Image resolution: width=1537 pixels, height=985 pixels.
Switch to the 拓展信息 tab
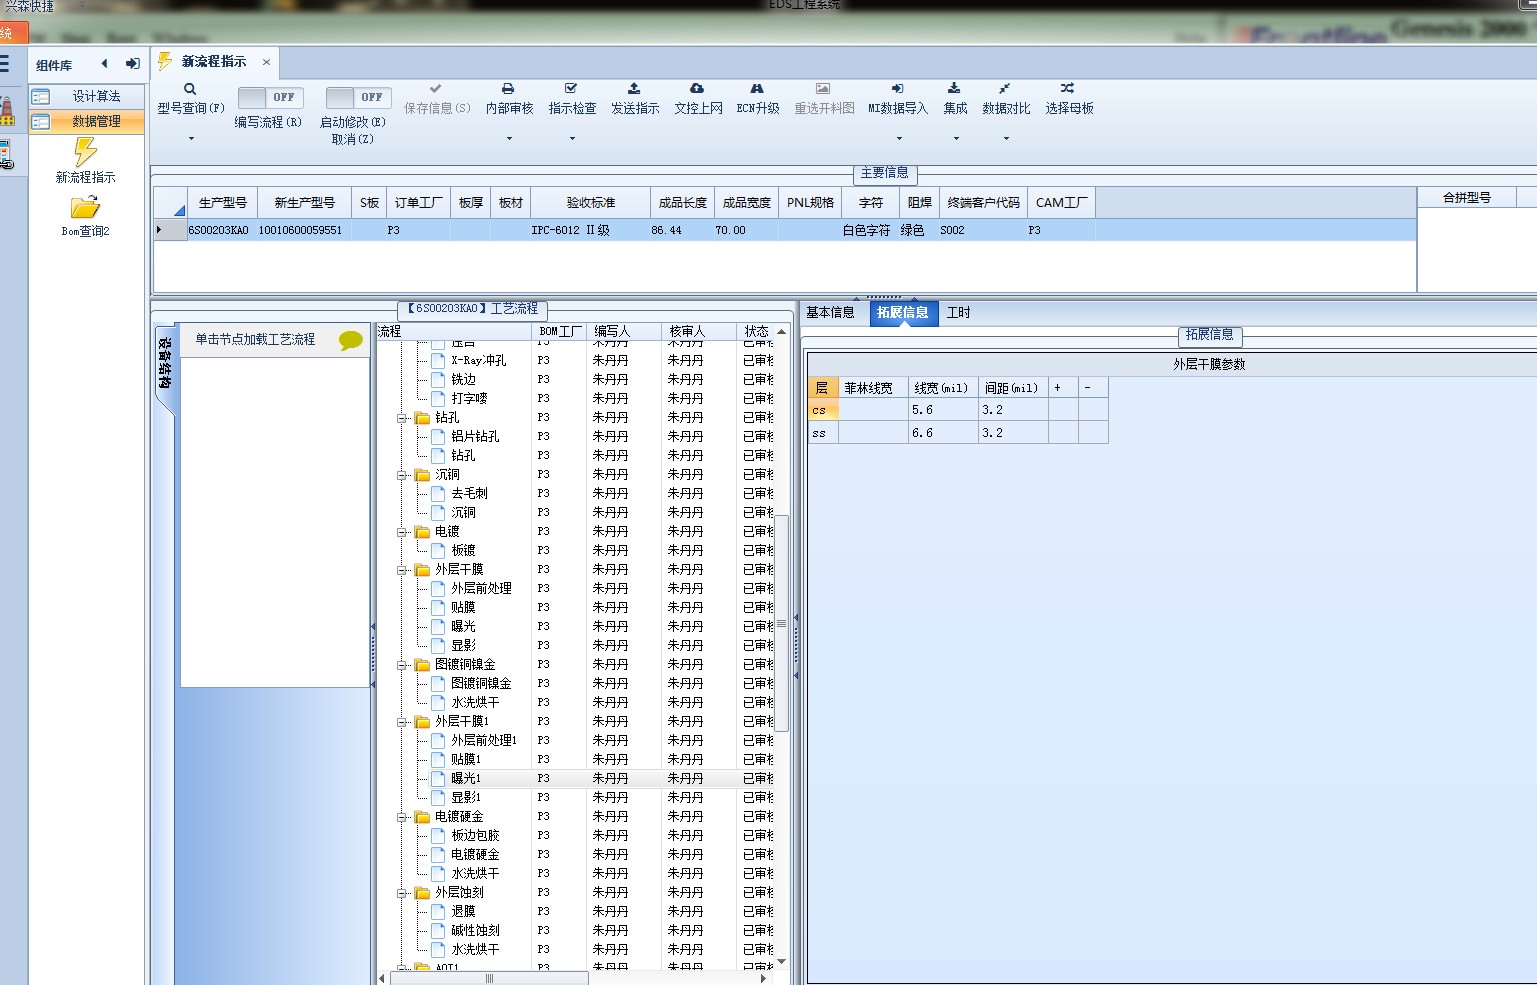902,313
